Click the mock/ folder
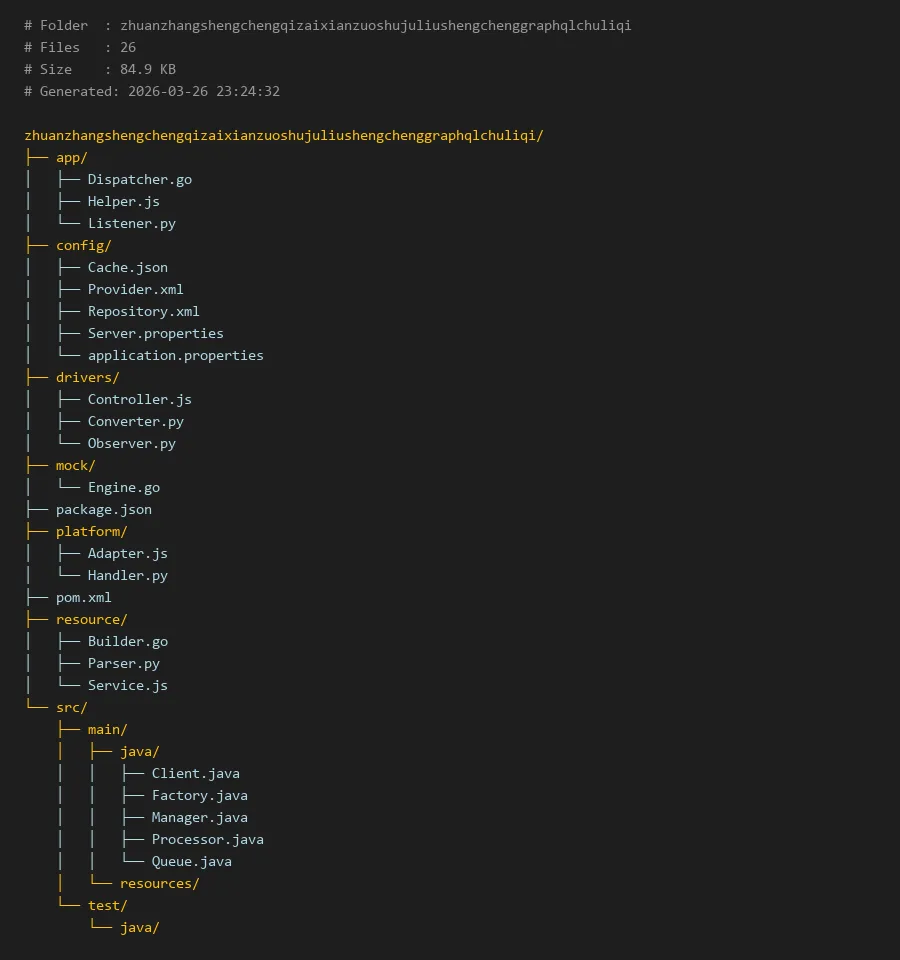The width and height of the screenshot is (900, 960). point(75,466)
